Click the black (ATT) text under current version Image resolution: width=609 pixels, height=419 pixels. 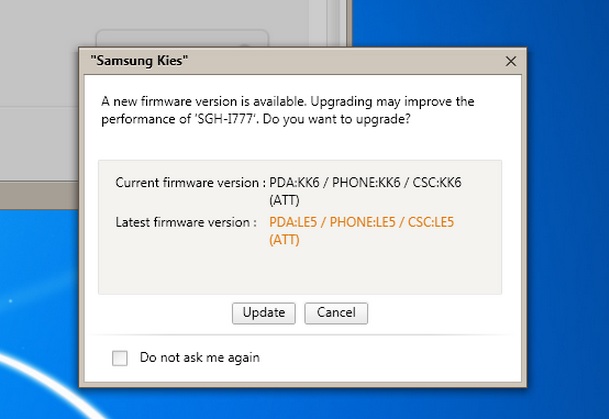pos(284,200)
